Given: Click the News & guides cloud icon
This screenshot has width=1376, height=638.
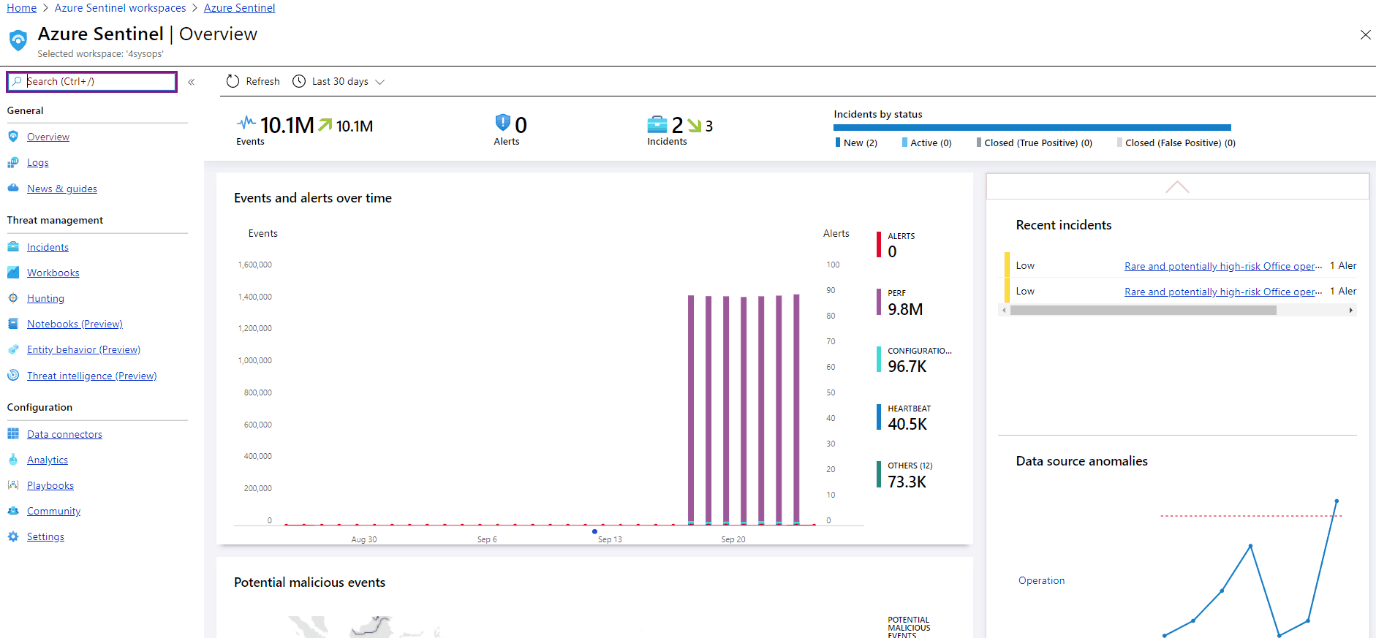Looking at the screenshot, I should (x=13, y=188).
